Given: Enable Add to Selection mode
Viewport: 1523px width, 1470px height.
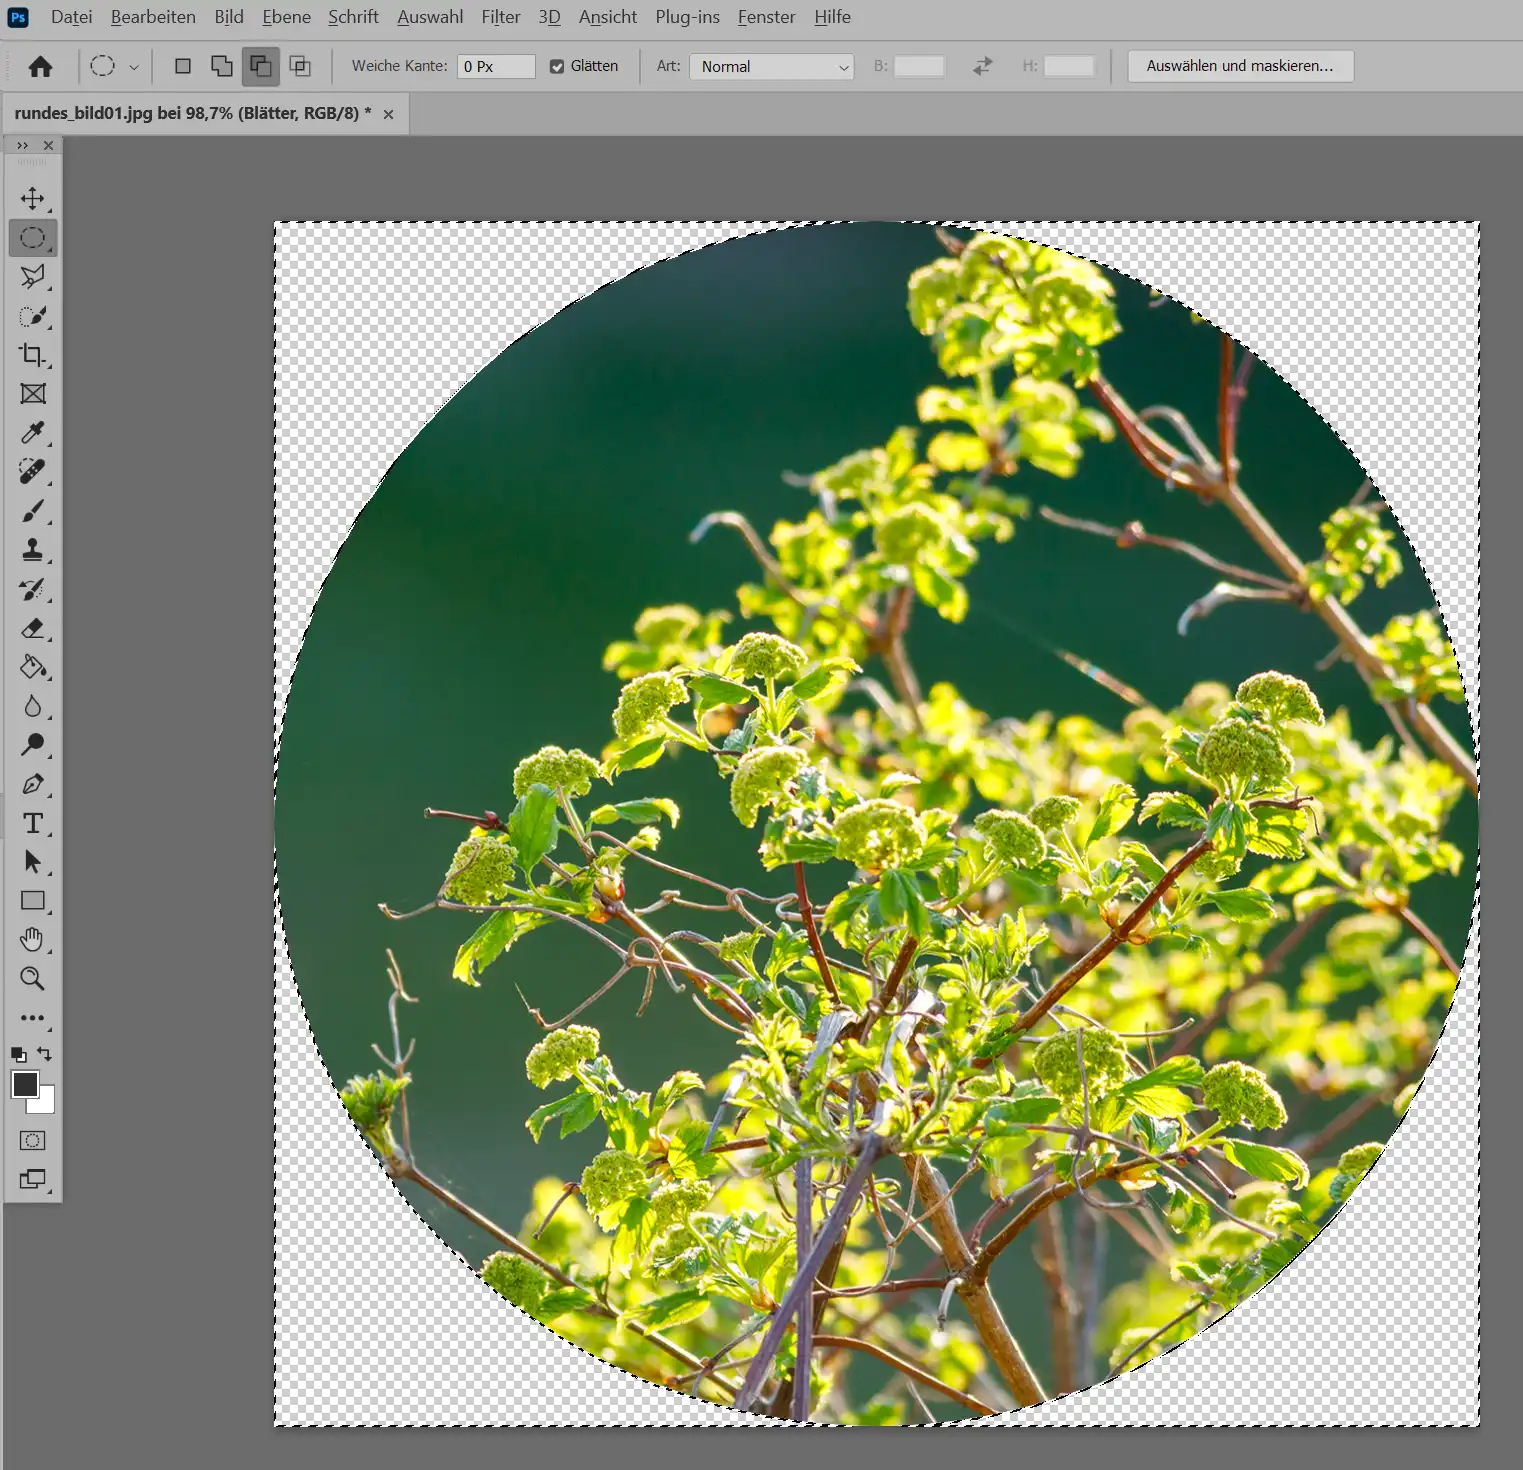Looking at the screenshot, I should click(222, 66).
